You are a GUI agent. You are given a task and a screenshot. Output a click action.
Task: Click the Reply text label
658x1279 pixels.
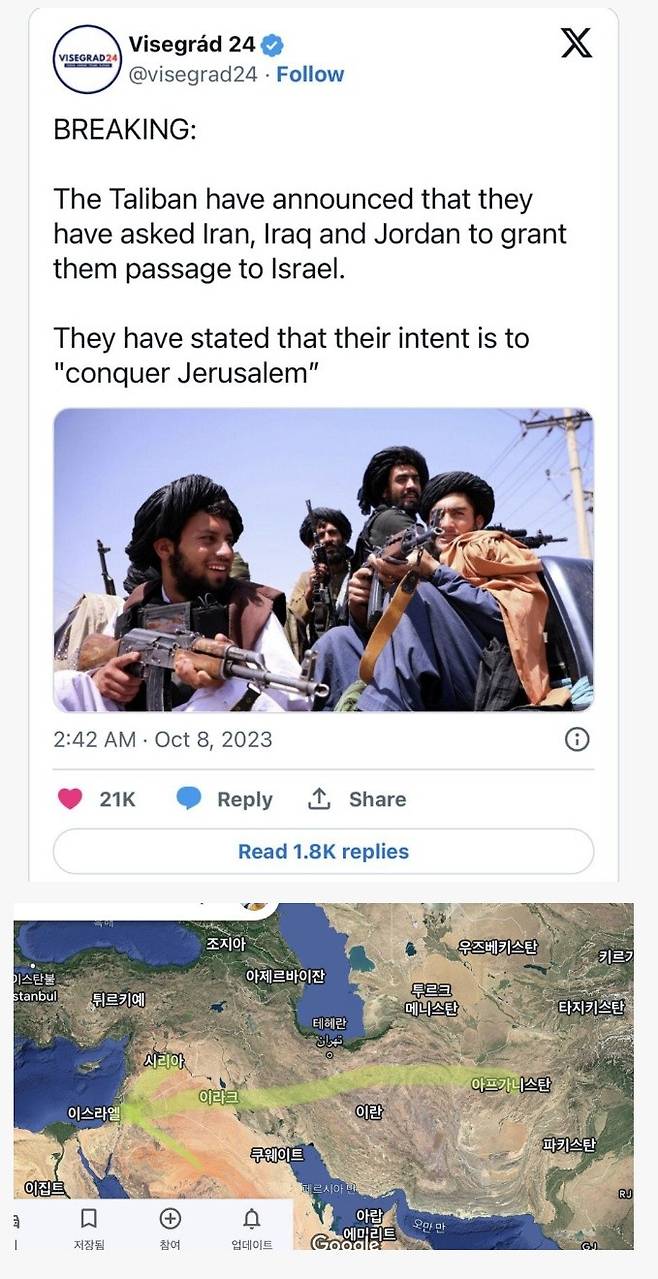(245, 799)
